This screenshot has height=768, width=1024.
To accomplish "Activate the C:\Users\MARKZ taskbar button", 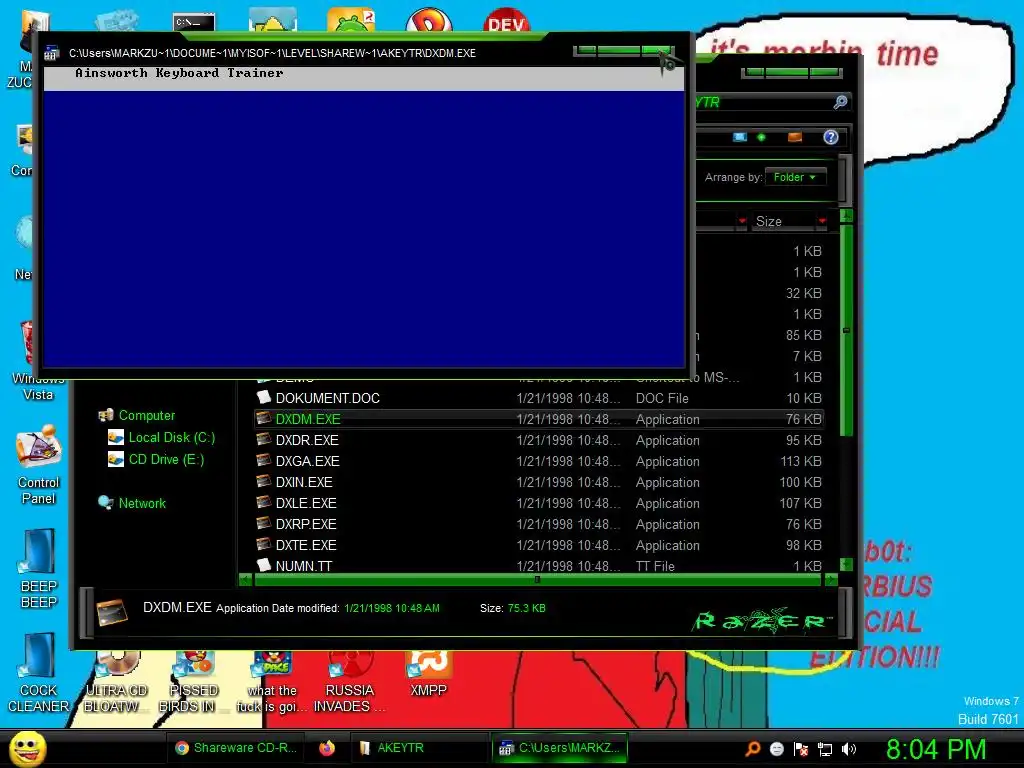I will point(559,748).
